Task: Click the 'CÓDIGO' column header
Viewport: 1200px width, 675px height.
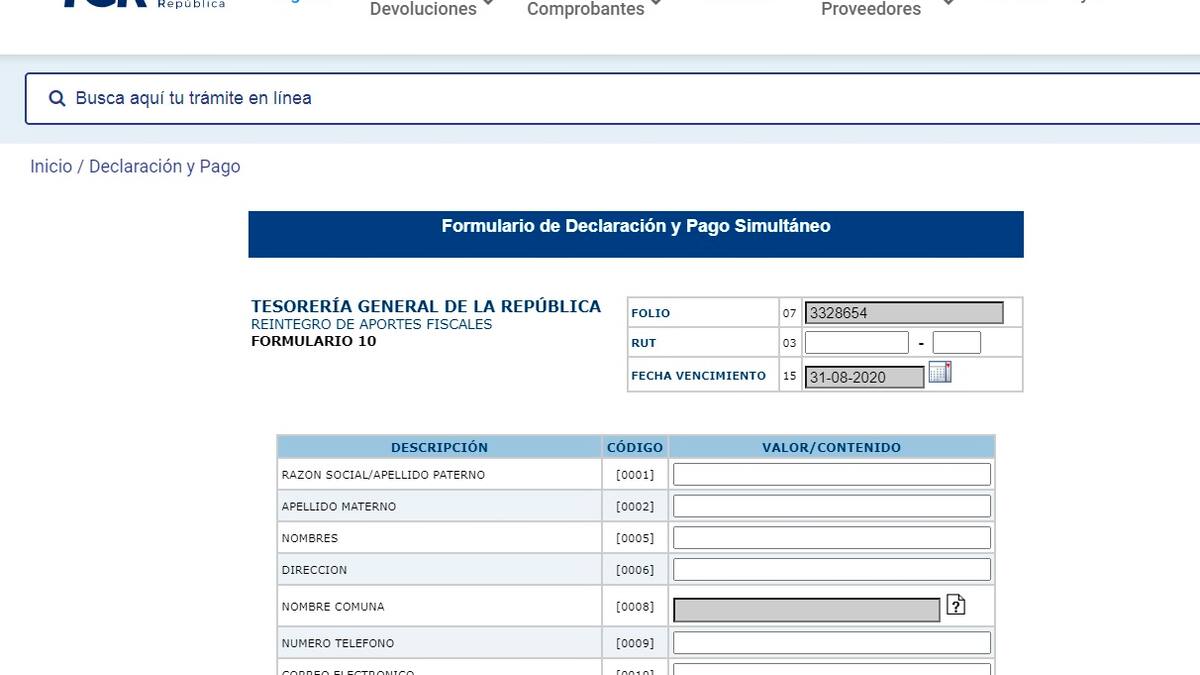Action: click(635, 447)
